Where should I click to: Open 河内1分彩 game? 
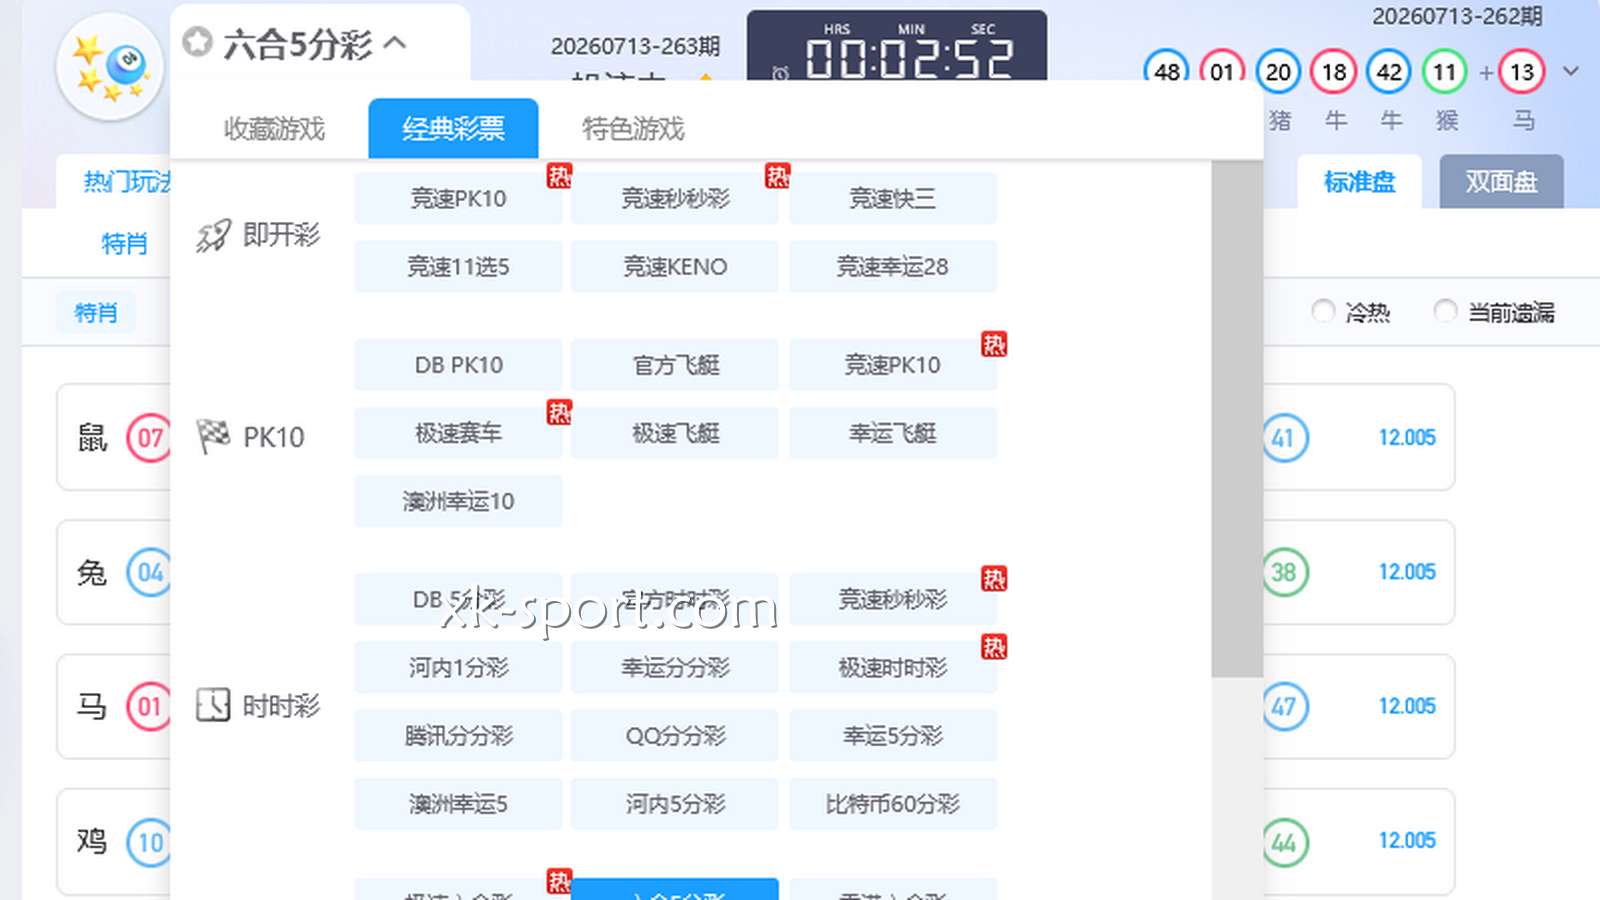pyautogui.click(x=458, y=667)
